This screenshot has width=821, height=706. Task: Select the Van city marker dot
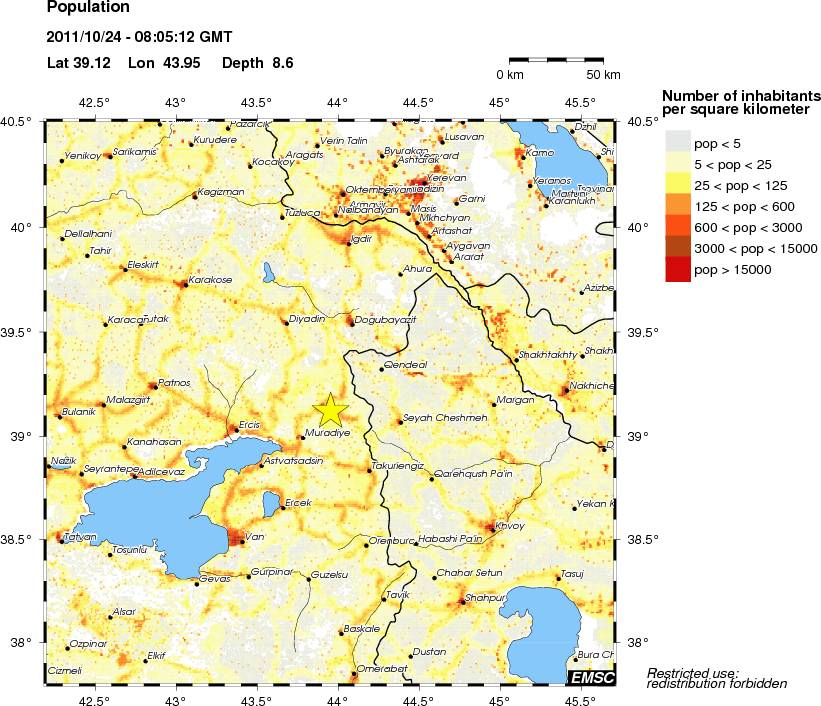(240, 539)
